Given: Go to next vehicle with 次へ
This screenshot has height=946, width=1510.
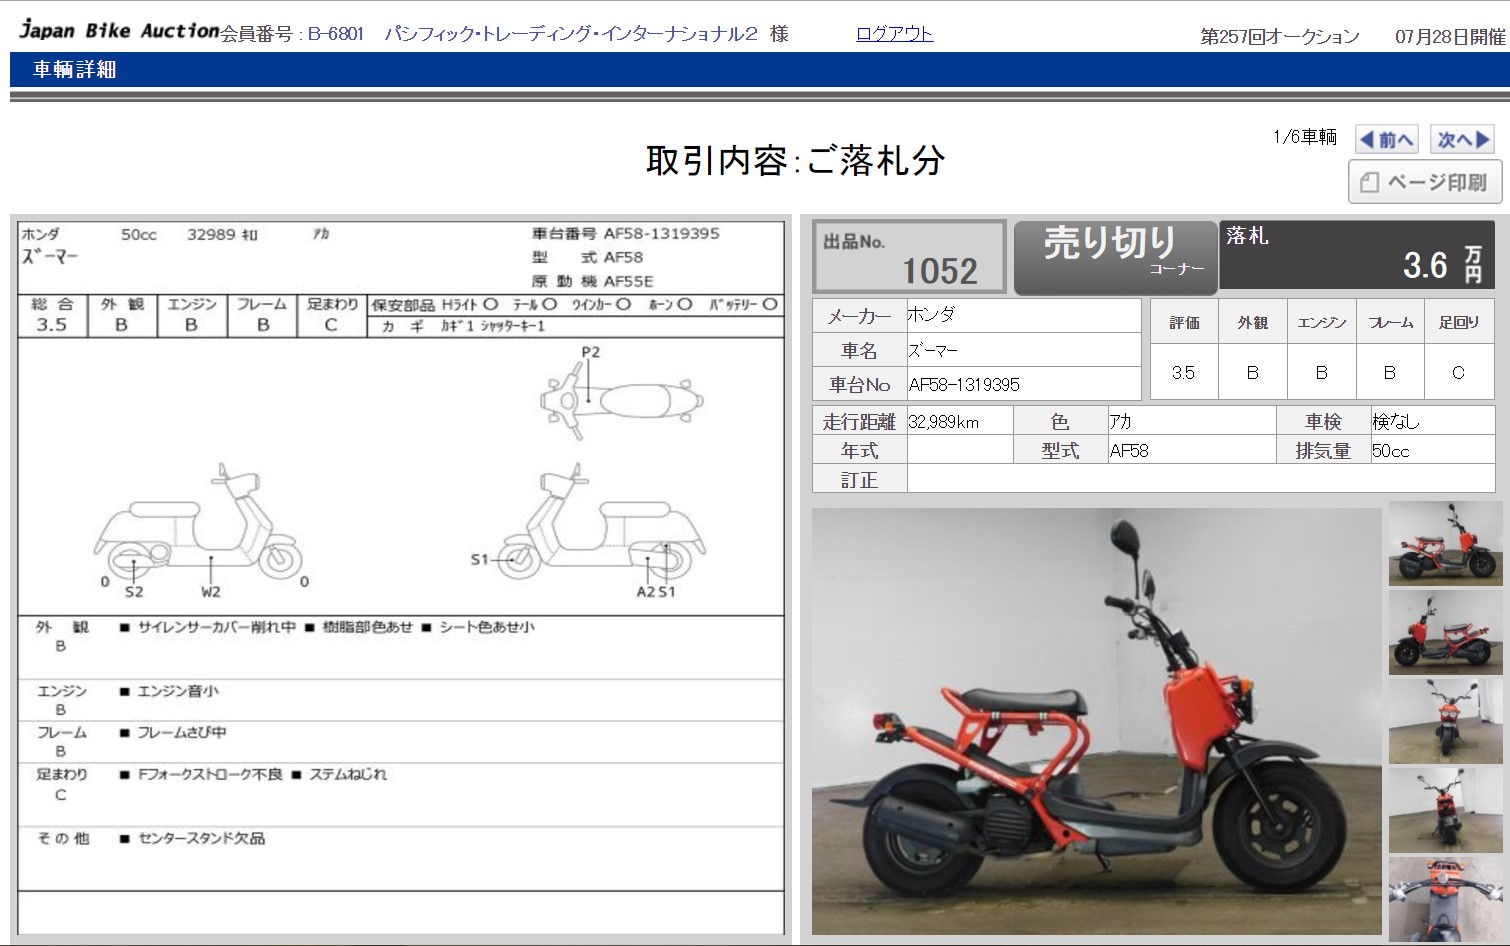Looking at the screenshot, I should pyautogui.click(x=1465, y=139).
